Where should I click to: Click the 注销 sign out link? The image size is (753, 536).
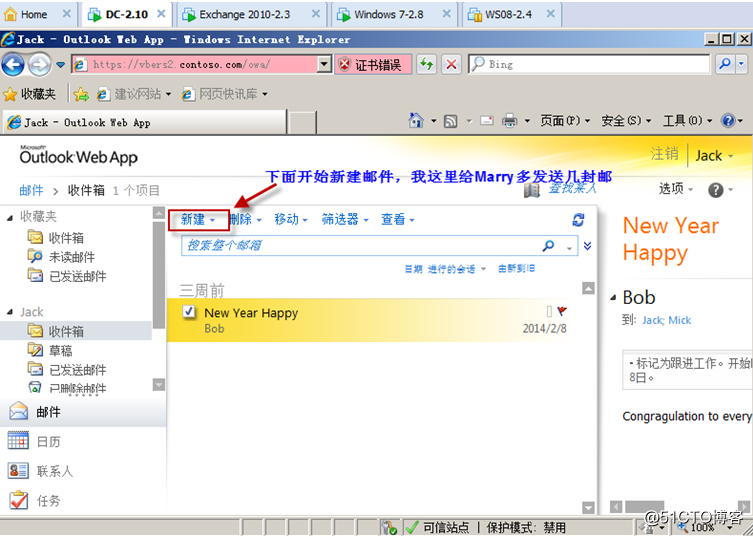[665, 154]
